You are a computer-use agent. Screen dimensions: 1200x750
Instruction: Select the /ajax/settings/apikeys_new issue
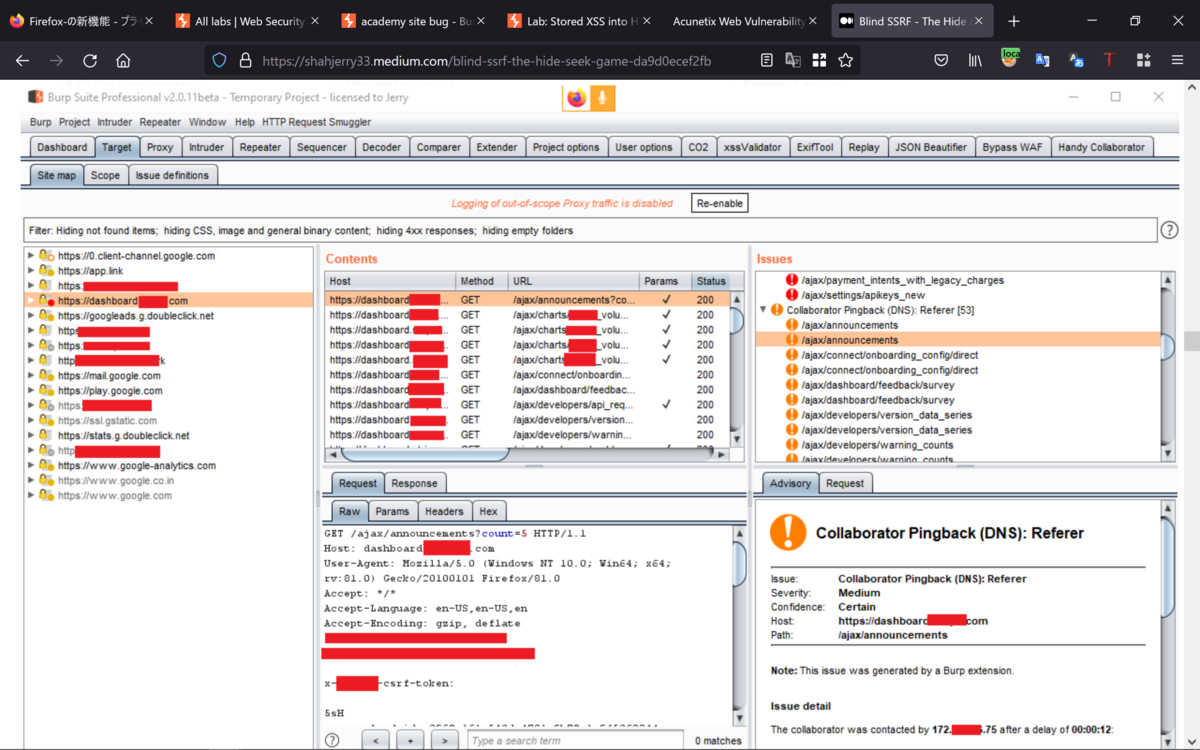862,295
